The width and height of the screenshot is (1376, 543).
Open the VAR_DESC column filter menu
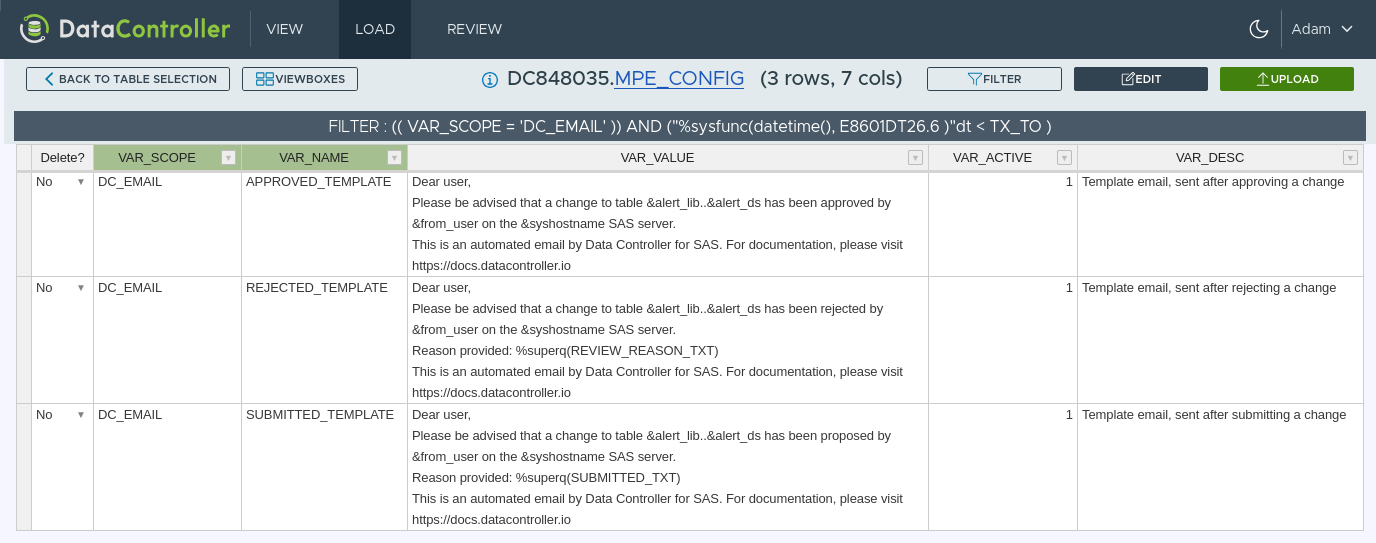pos(1350,158)
